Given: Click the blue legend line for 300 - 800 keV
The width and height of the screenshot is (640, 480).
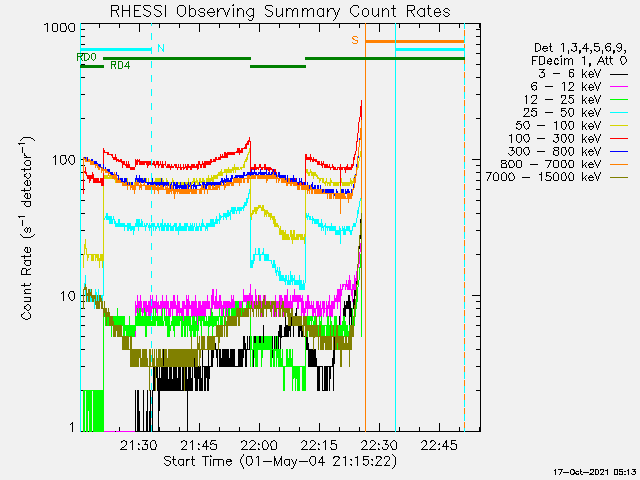Looking at the screenshot, I should pos(619,151).
